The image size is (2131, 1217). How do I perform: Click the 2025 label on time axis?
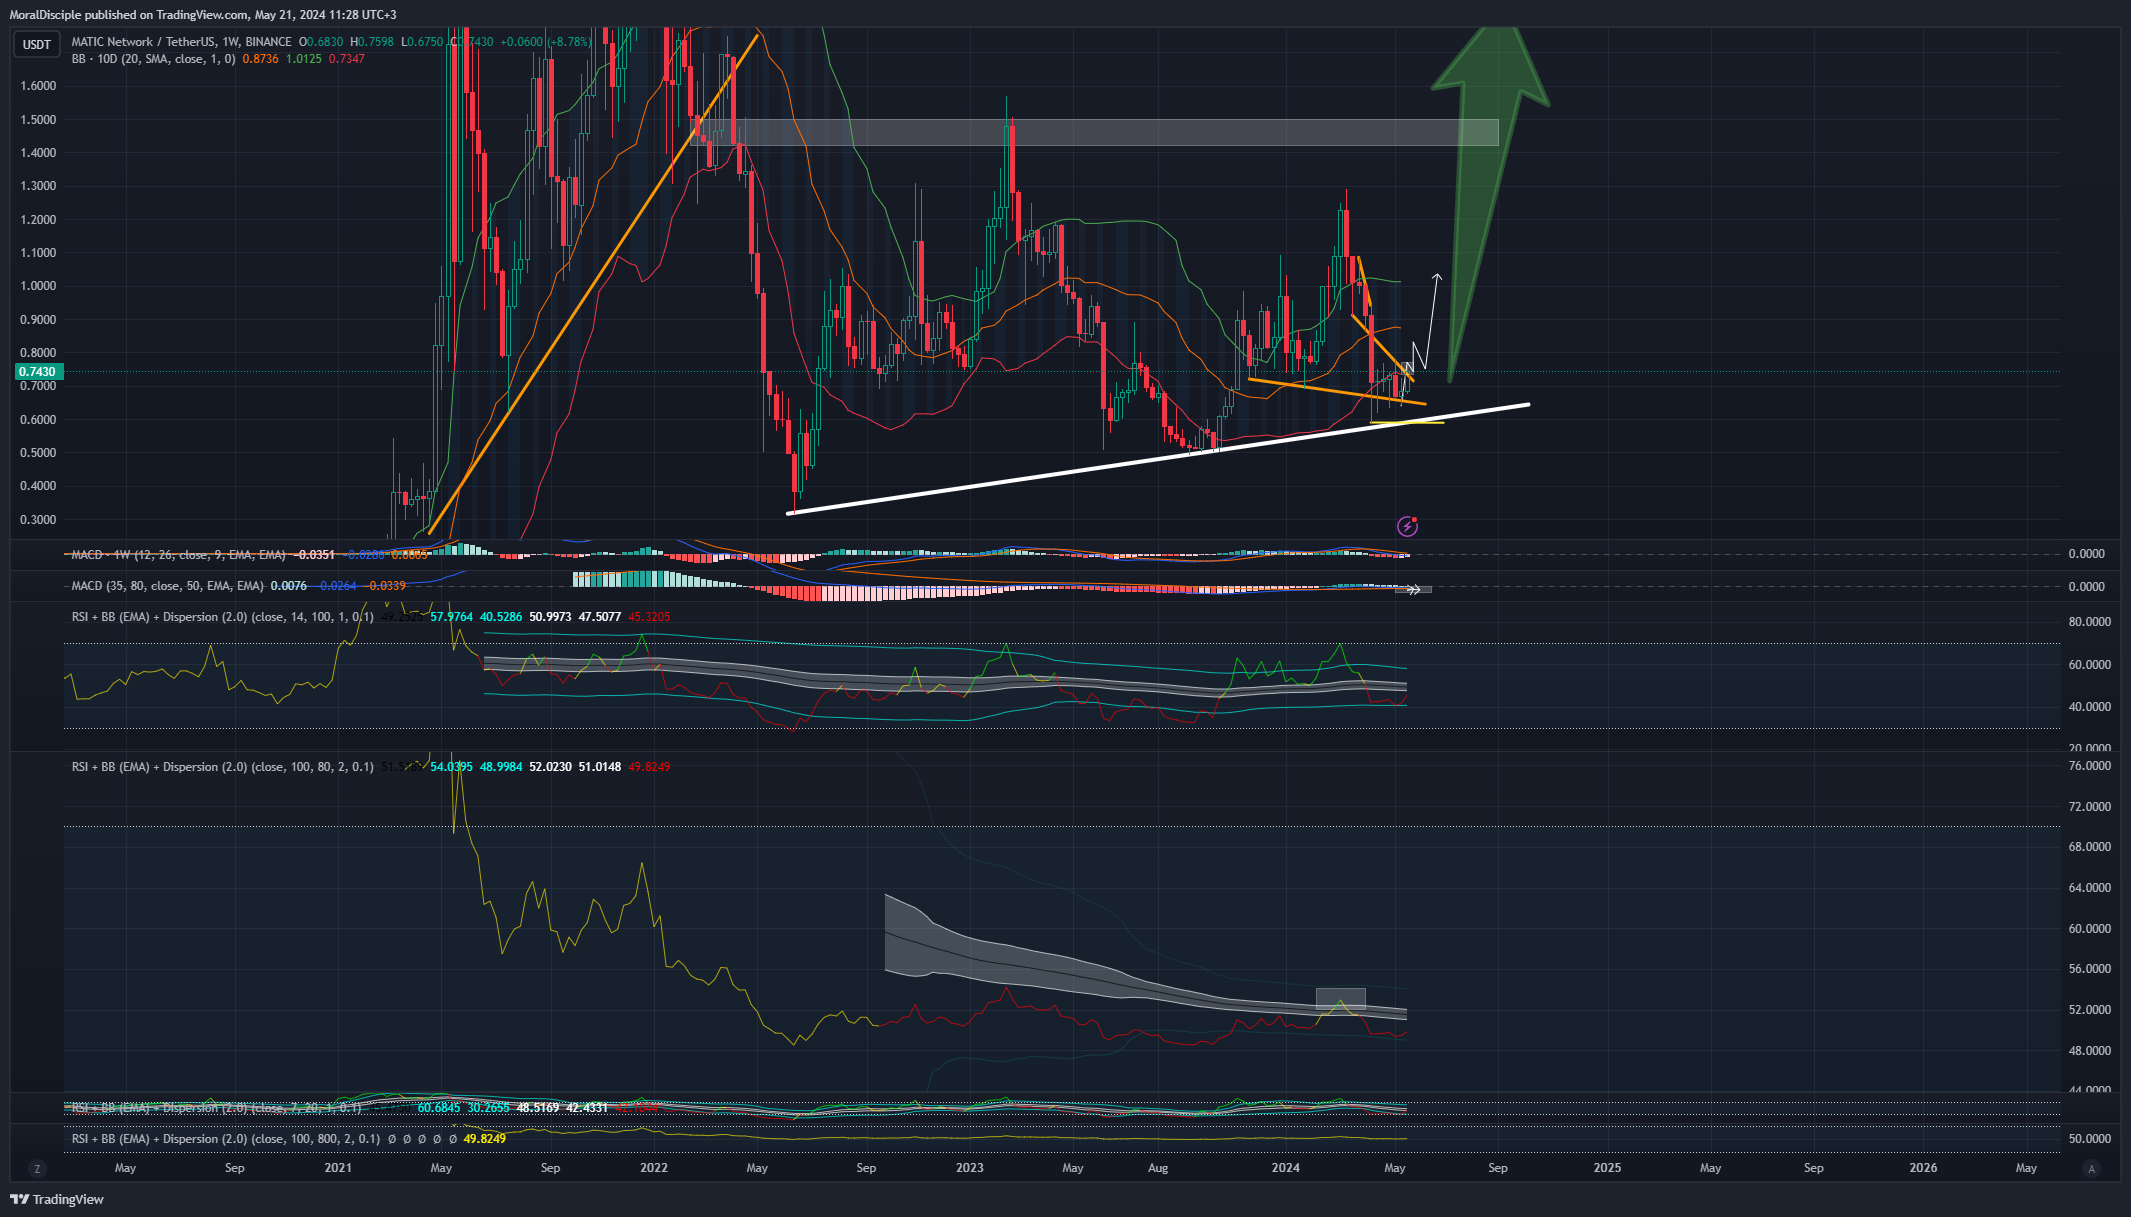(x=1607, y=1168)
